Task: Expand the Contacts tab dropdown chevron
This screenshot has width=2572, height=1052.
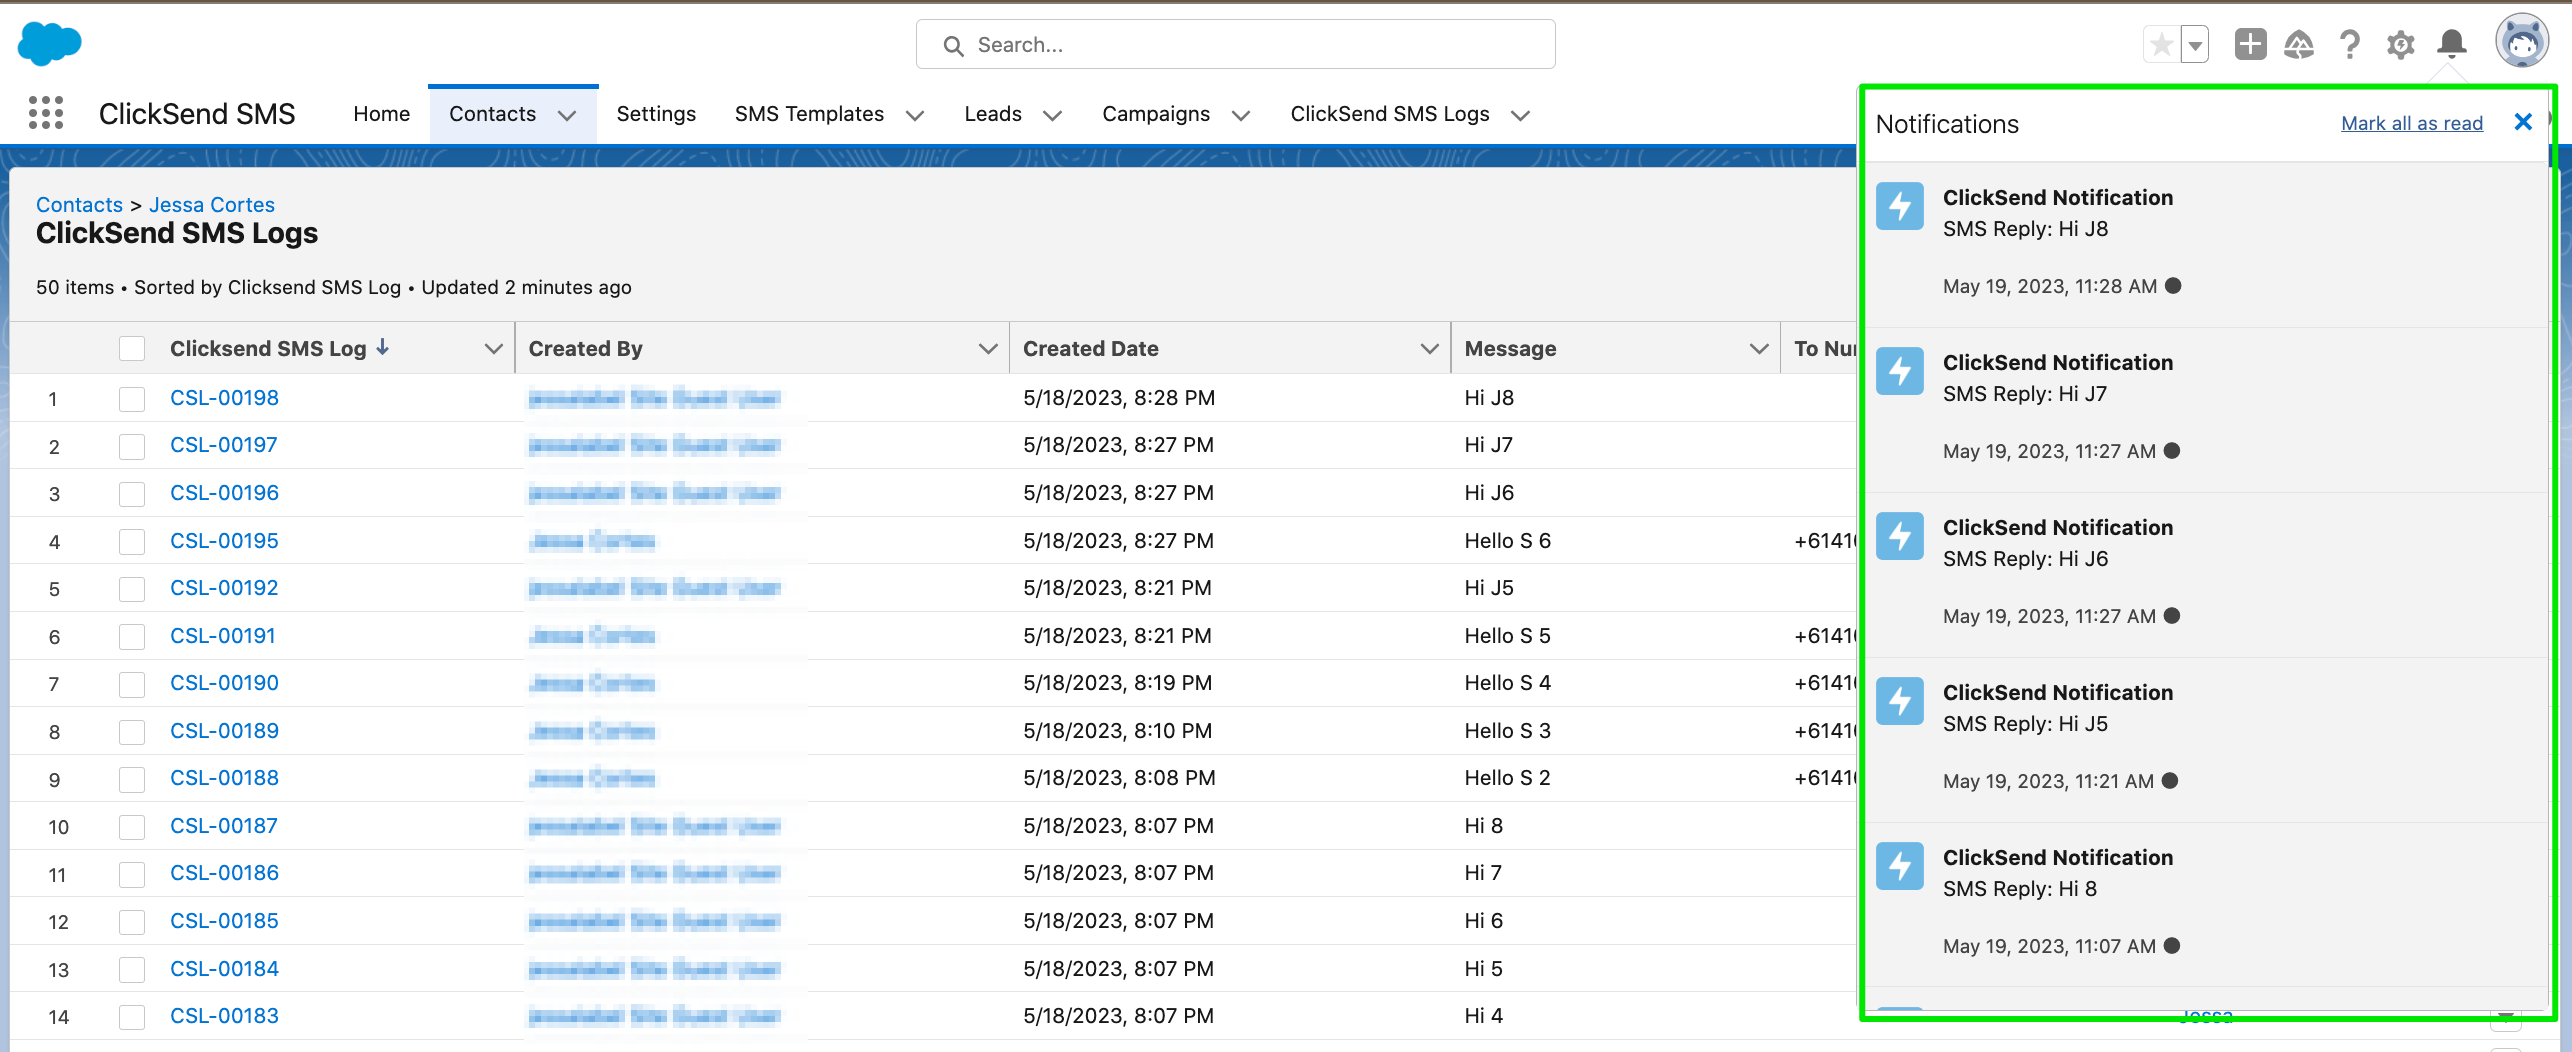Action: pyautogui.click(x=567, y=115)
